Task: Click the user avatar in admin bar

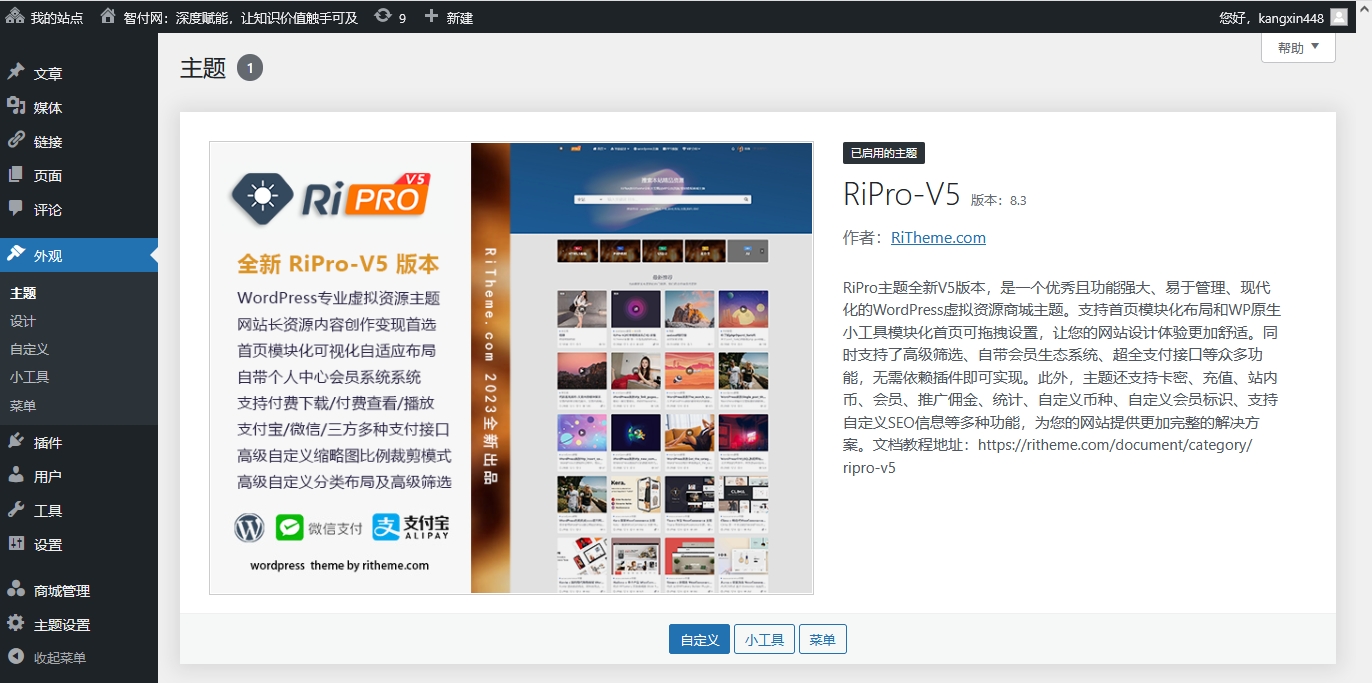Action: pos(1339,17)
